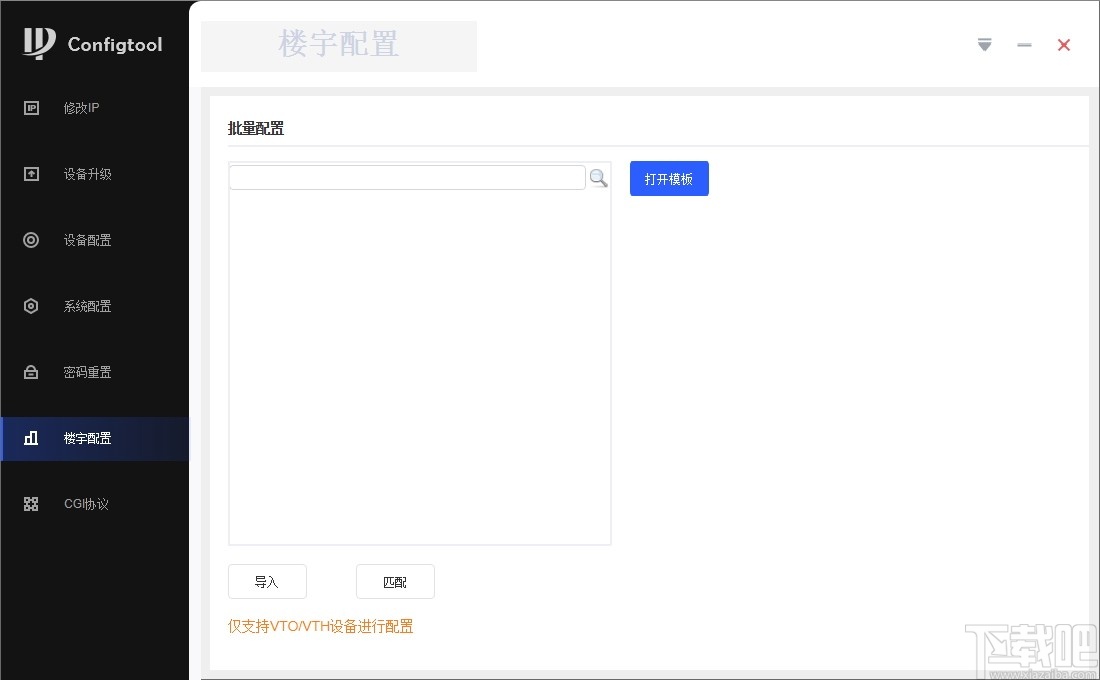
Task: Select the Modify IP sidebar icon
Action: (x=30, y=108)
